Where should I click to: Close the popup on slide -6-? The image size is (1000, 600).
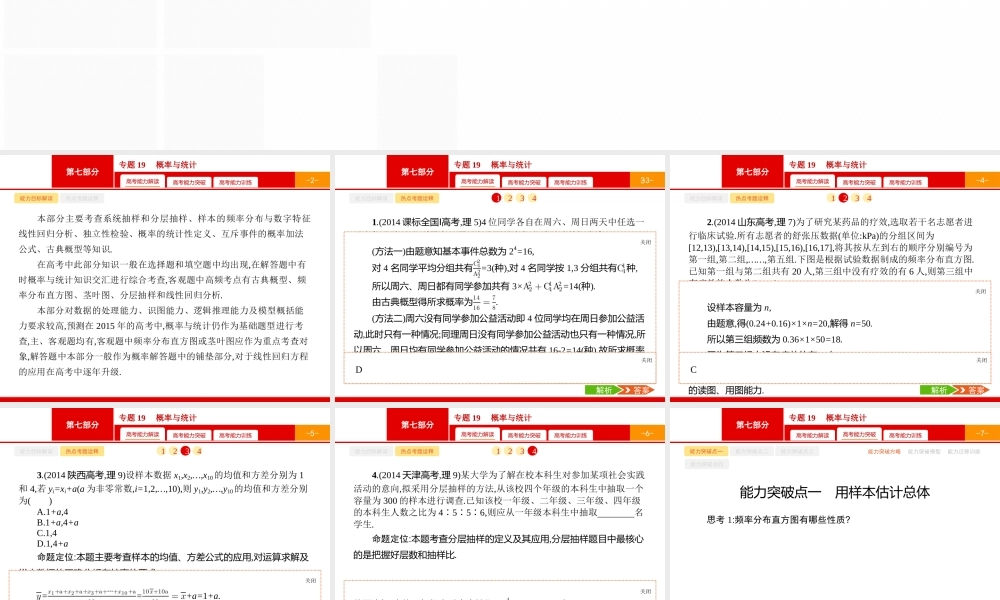click(646, 591)
